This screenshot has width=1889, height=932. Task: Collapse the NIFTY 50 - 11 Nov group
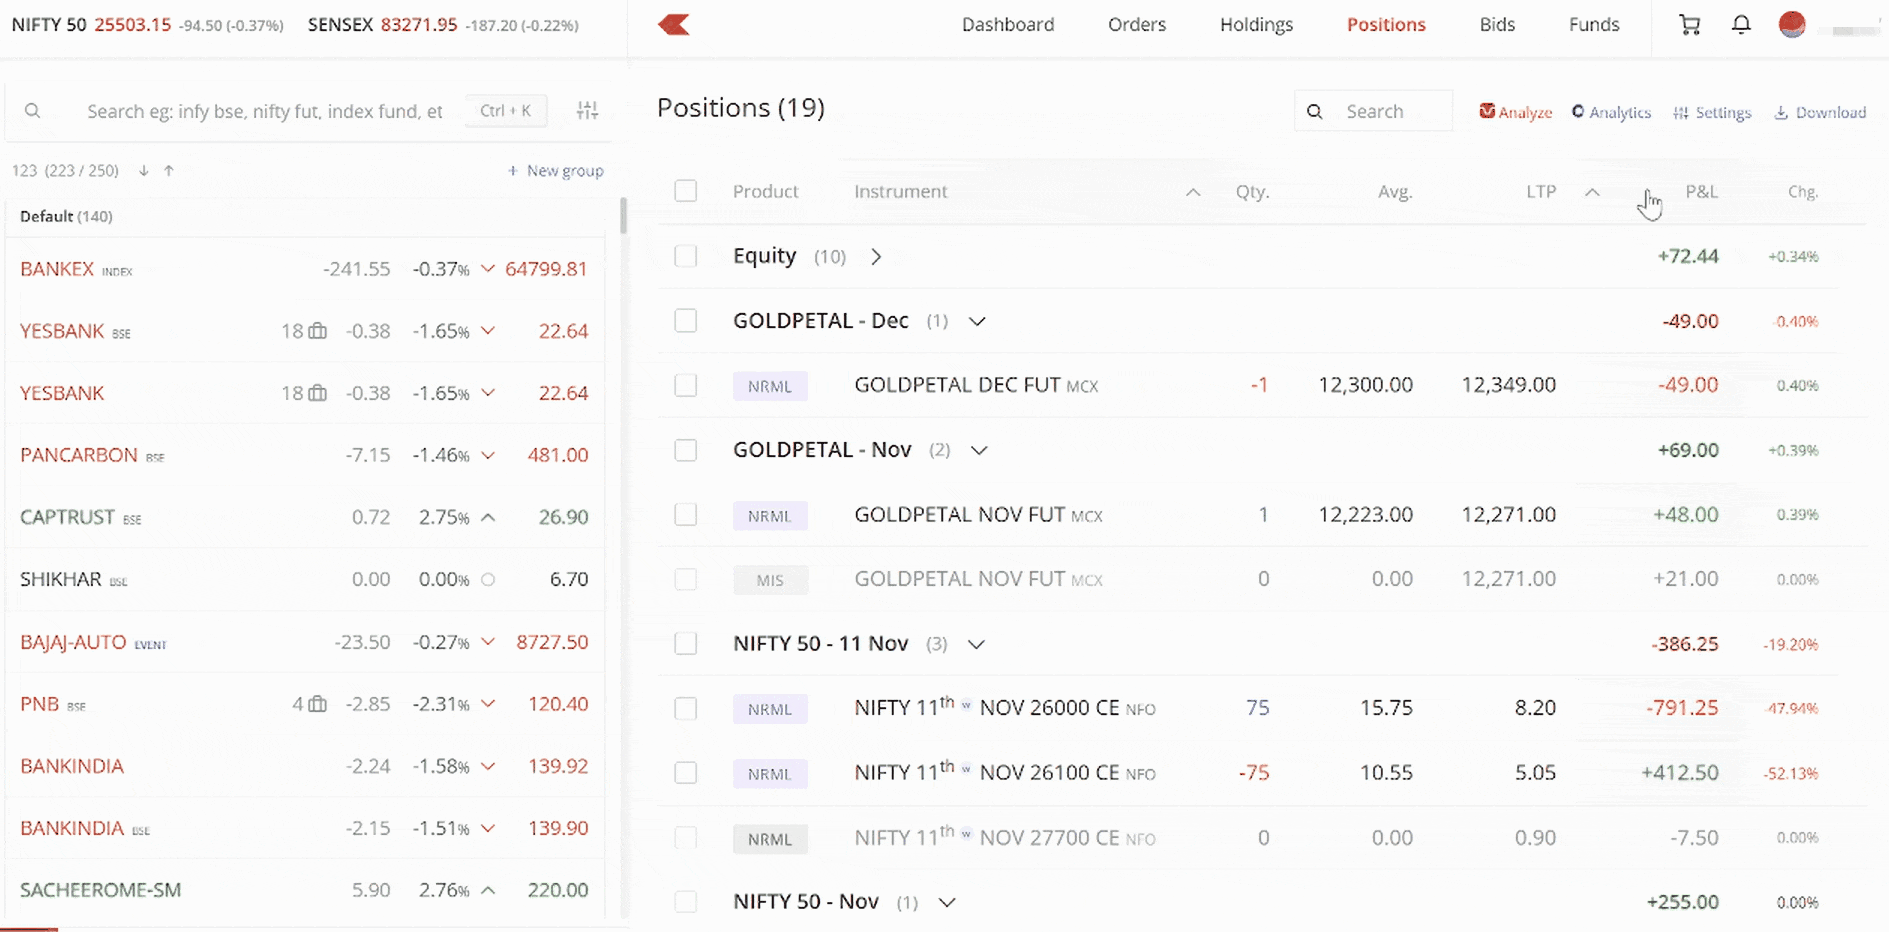976,644
